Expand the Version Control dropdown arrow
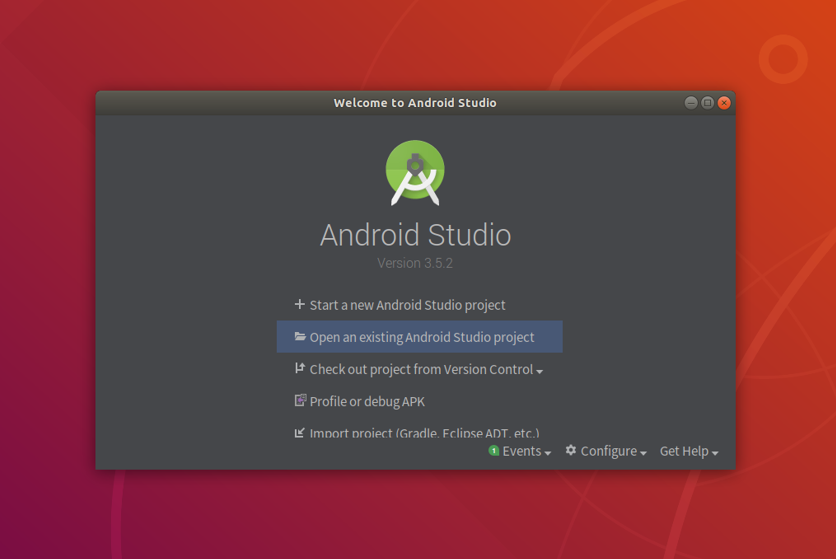This screenshot has width=836, height=559. 540,371
